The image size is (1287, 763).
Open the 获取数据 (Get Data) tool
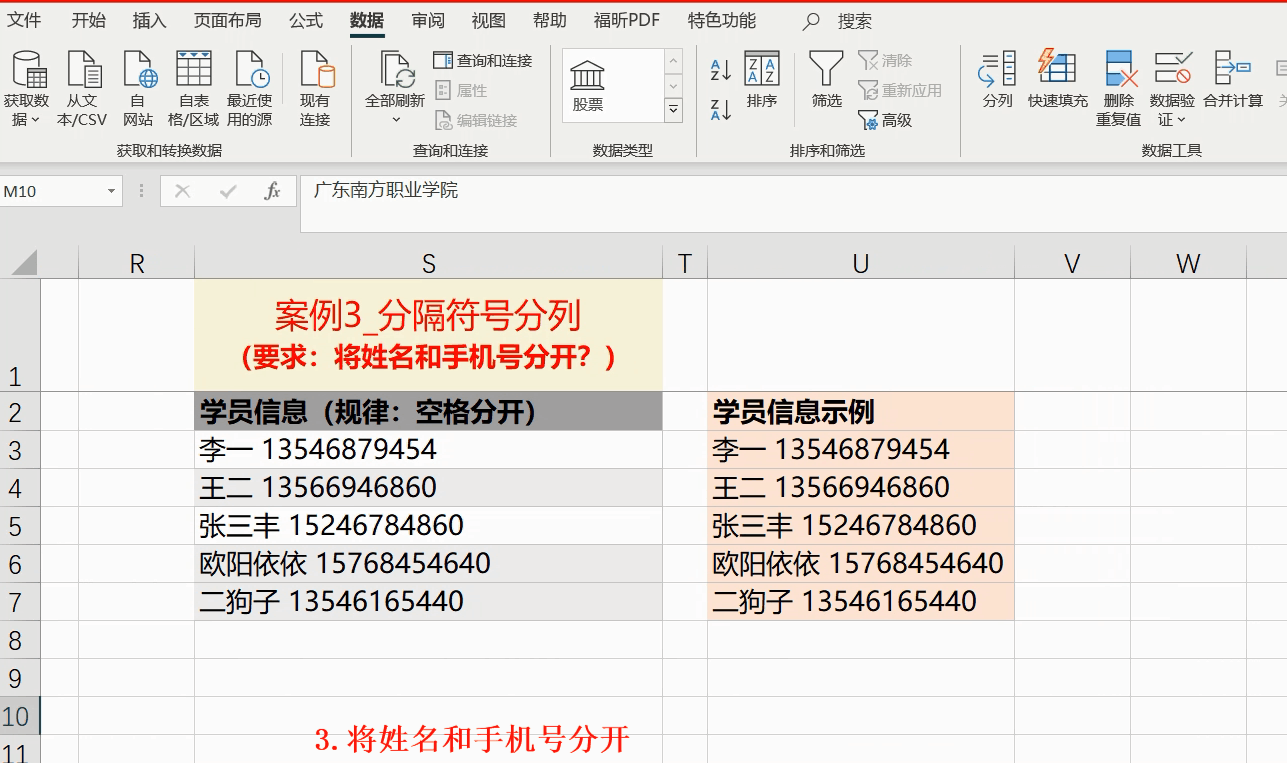(x=27, y=88)
